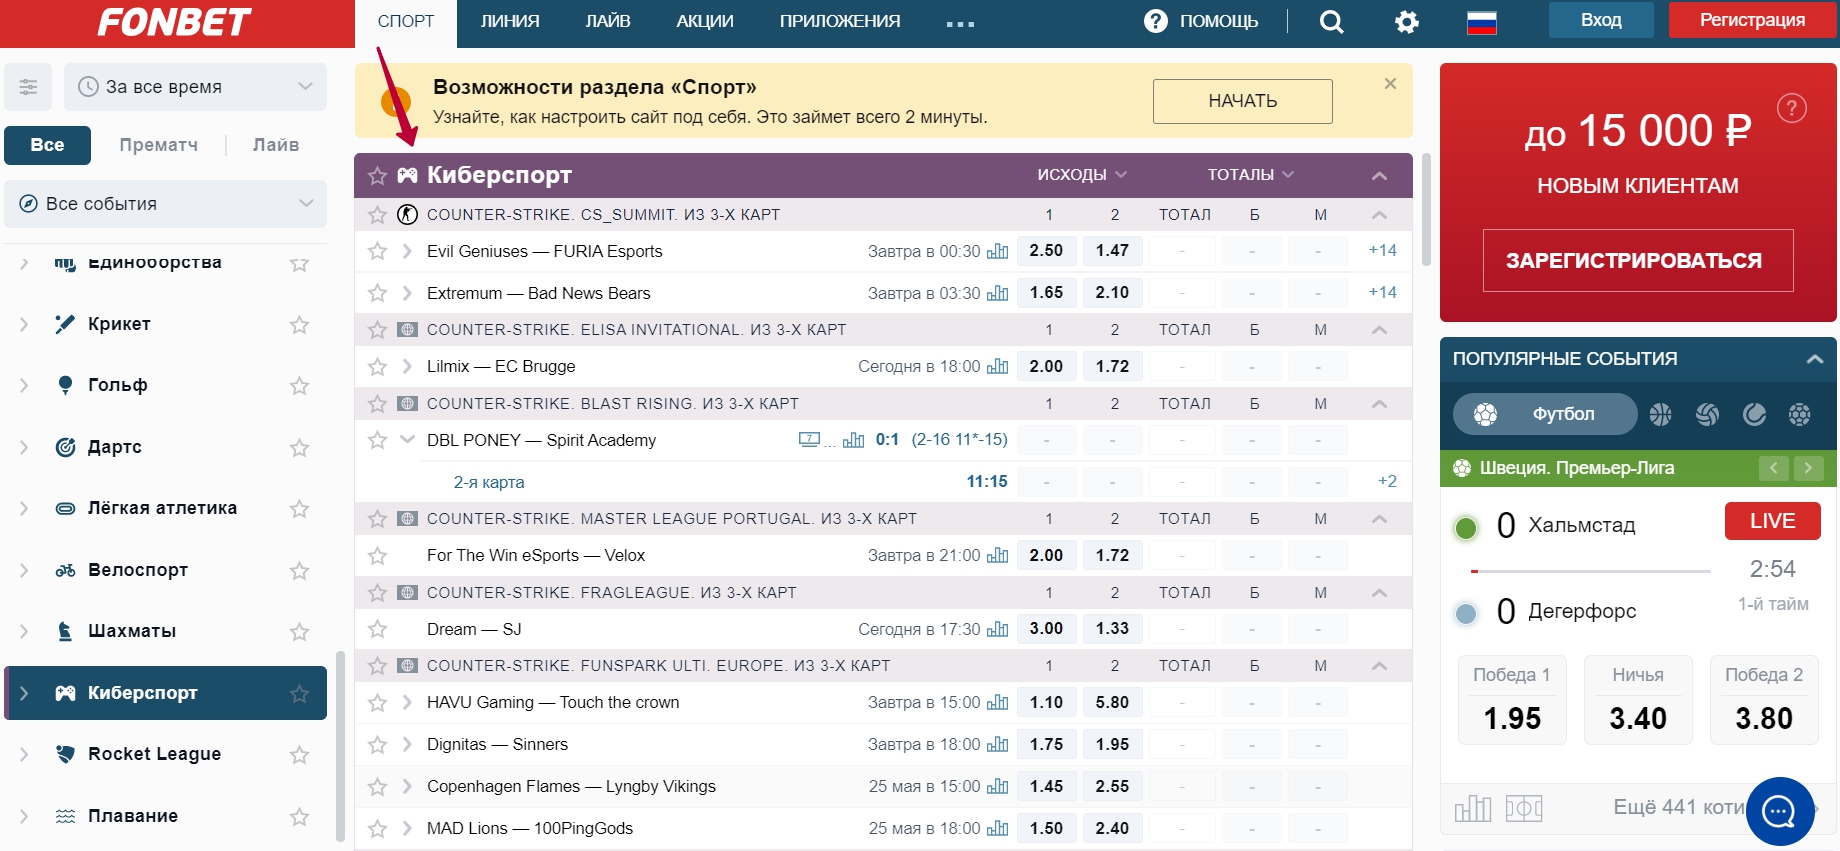Collapse the DBL PONEY — Spirit Academy match
This screenshot has height=851, width=1840.
[407, 440]
